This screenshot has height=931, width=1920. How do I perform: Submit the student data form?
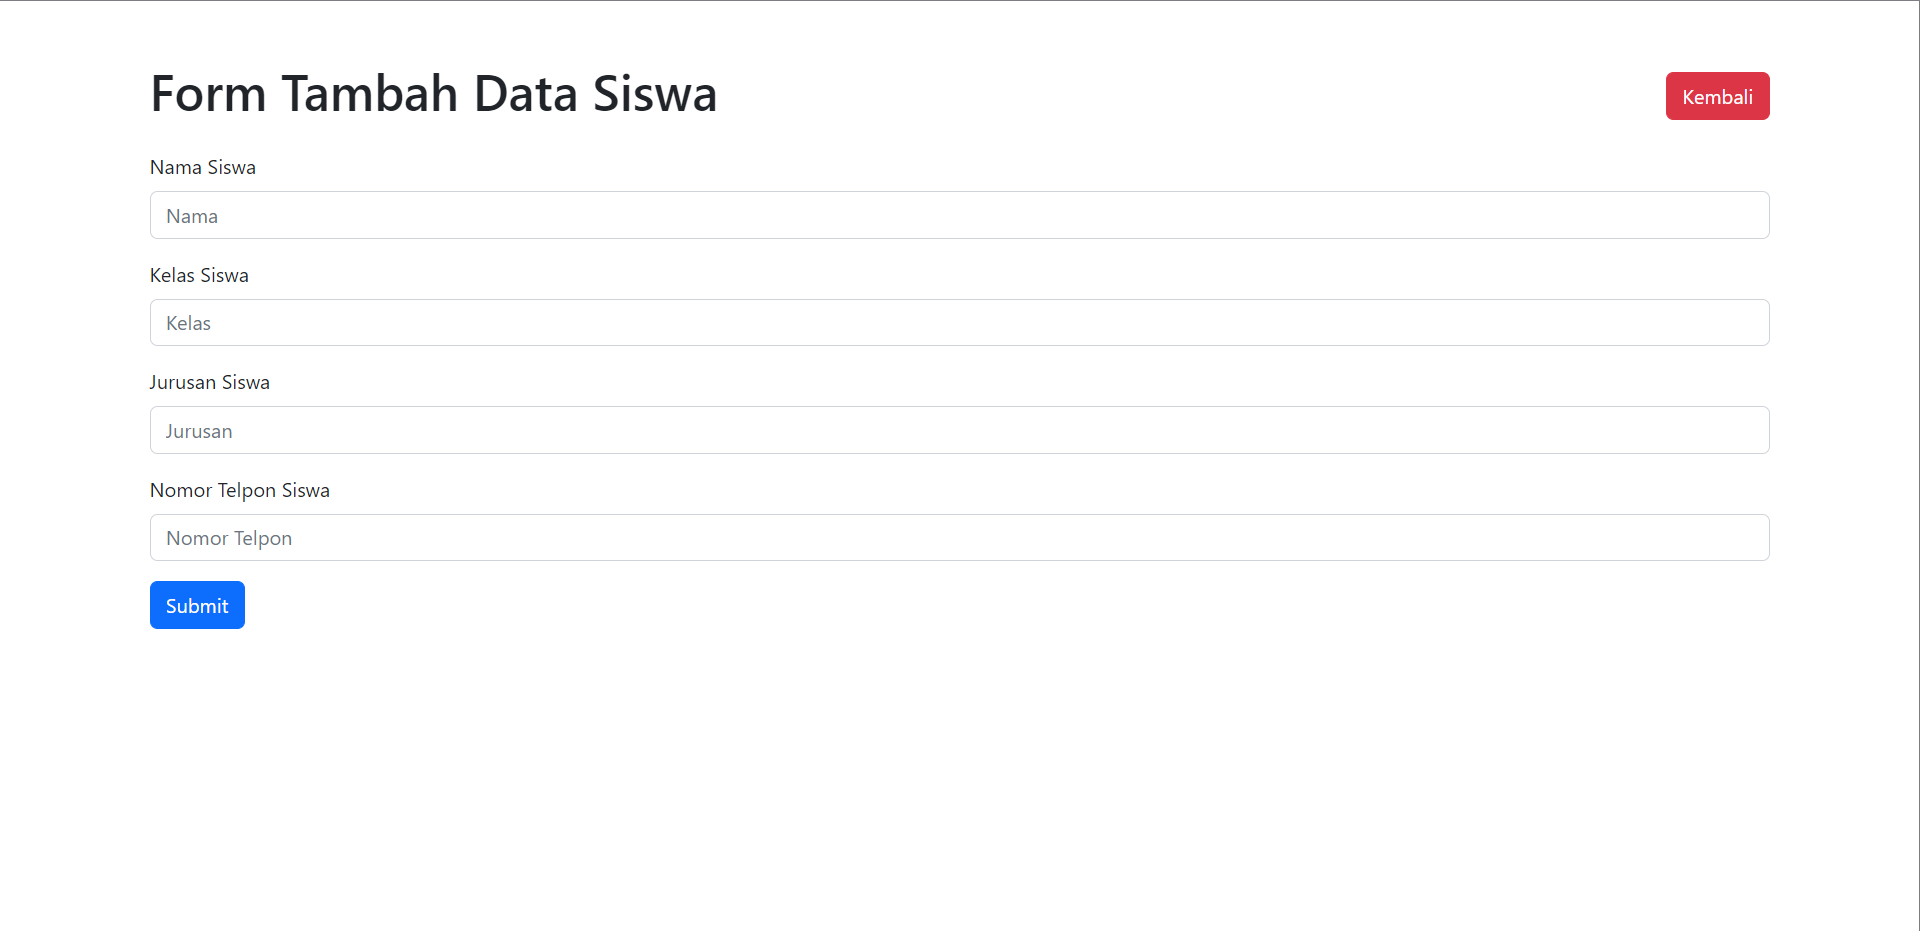[197, 605]
